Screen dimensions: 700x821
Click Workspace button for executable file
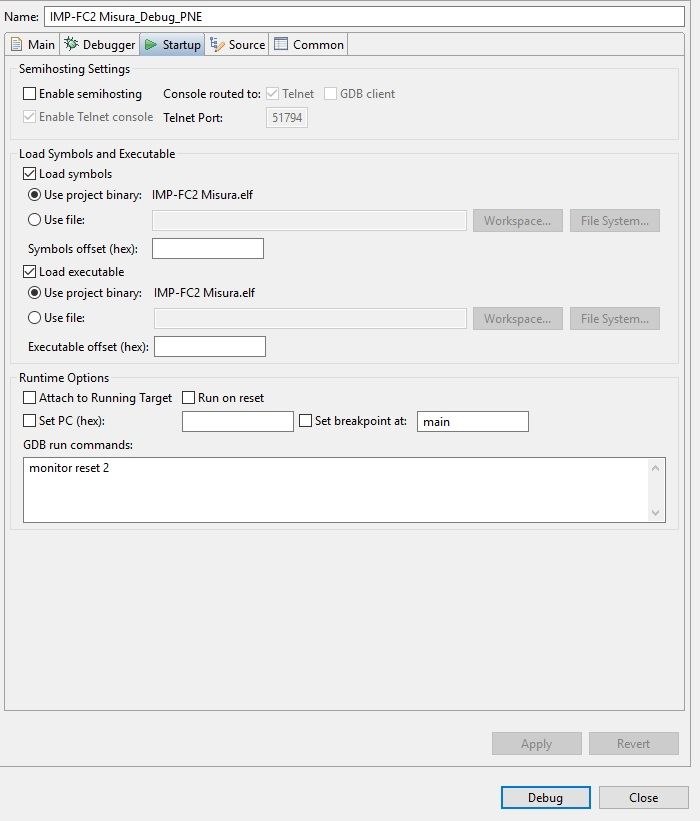pyautogui.click(x=518, y=318)
